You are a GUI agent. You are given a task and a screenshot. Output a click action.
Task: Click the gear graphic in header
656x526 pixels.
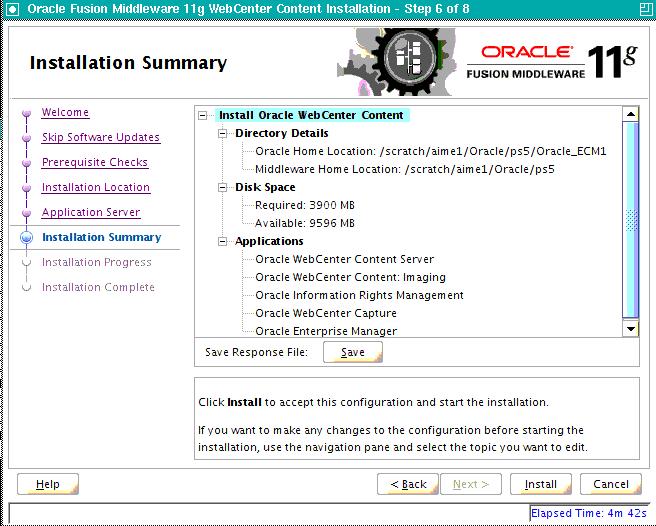click(x=396, y=62)
